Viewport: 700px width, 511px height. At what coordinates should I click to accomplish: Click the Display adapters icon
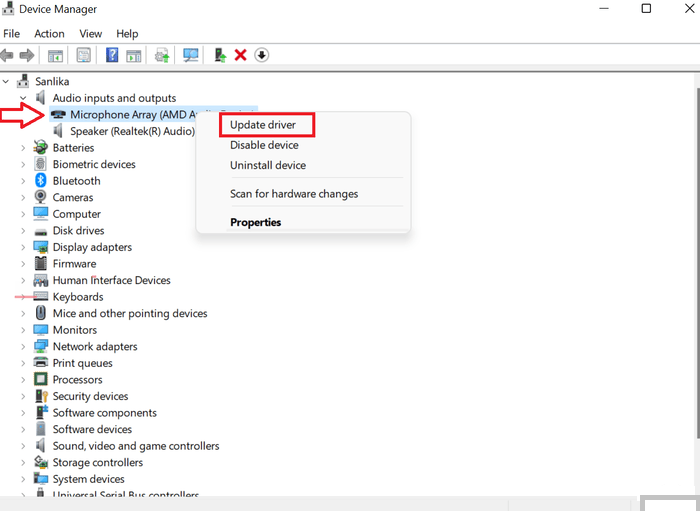(41, 247)
